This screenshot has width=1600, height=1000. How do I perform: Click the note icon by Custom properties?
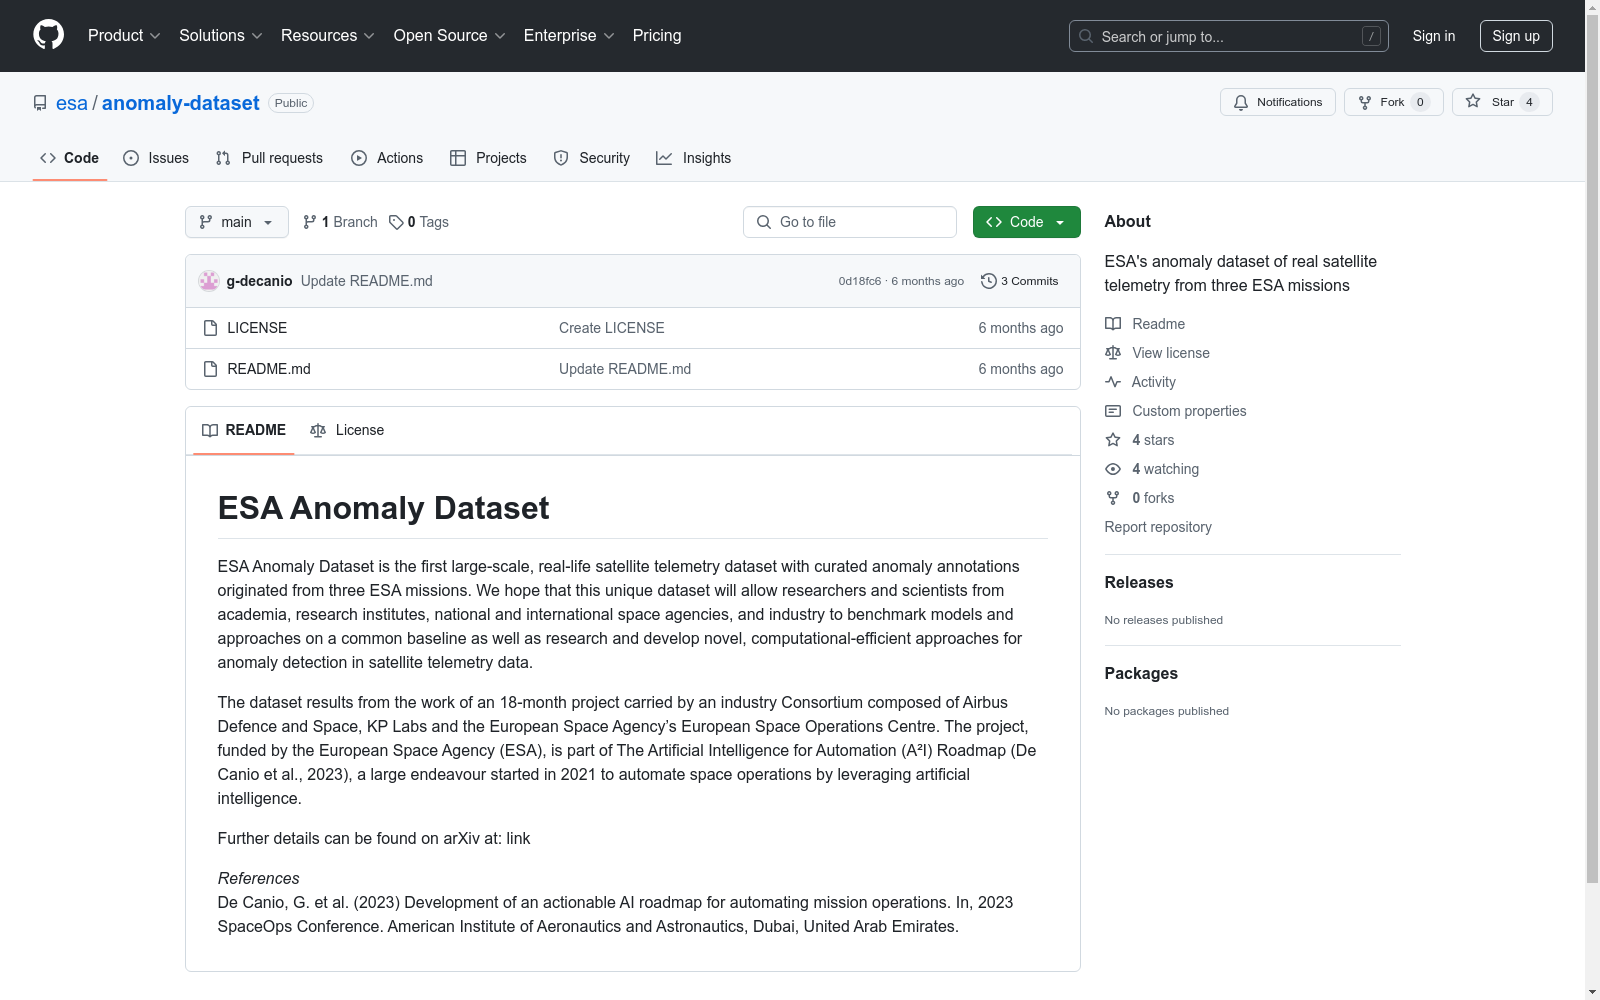(1113, 411)
